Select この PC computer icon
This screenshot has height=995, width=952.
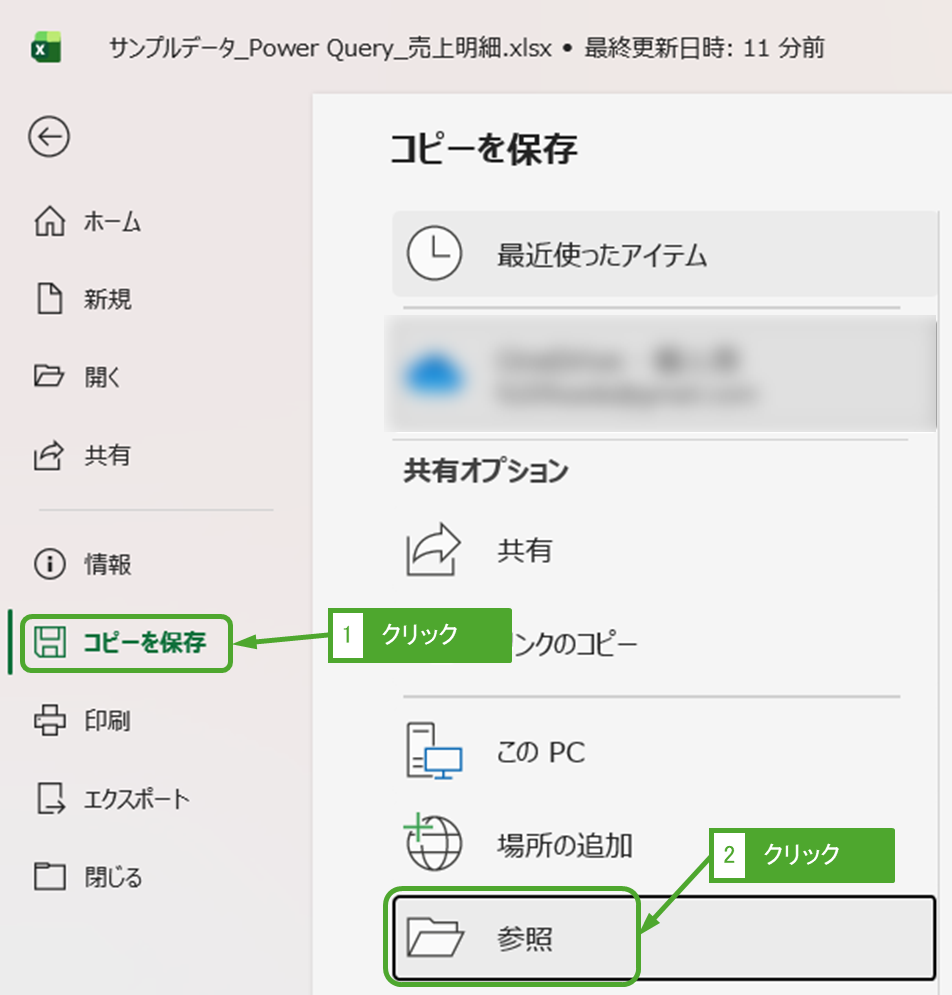(433, 752)
